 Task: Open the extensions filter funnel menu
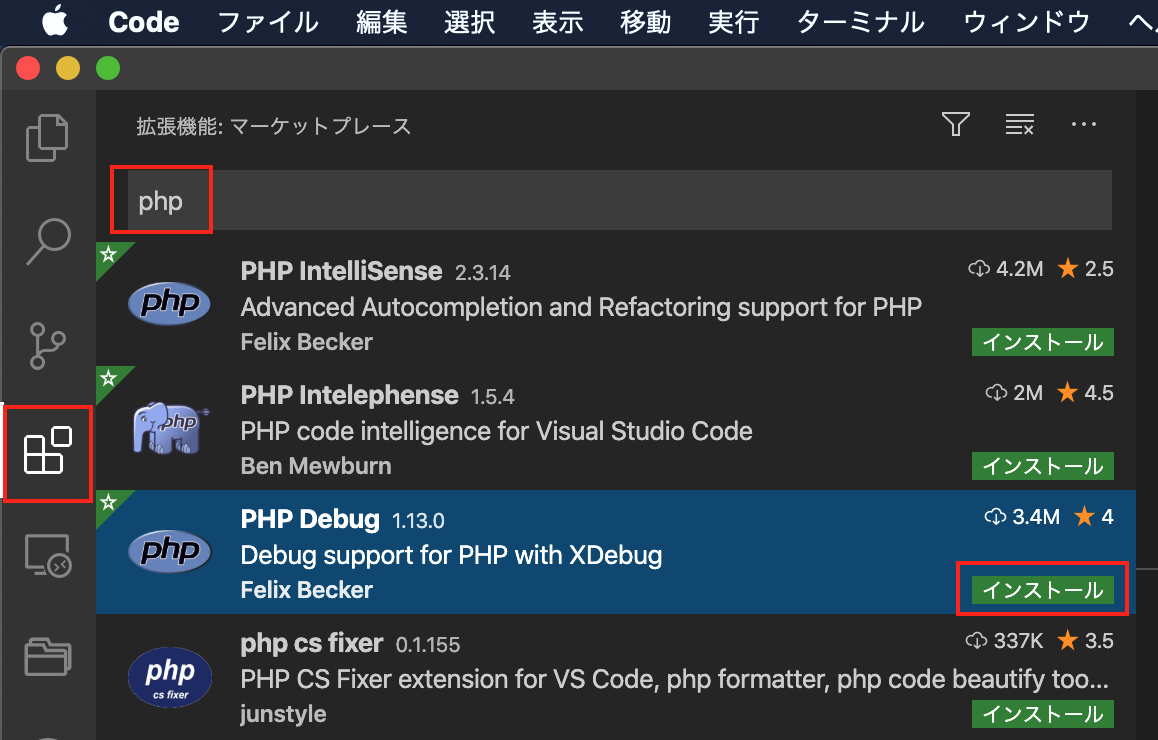click(955, 124)
